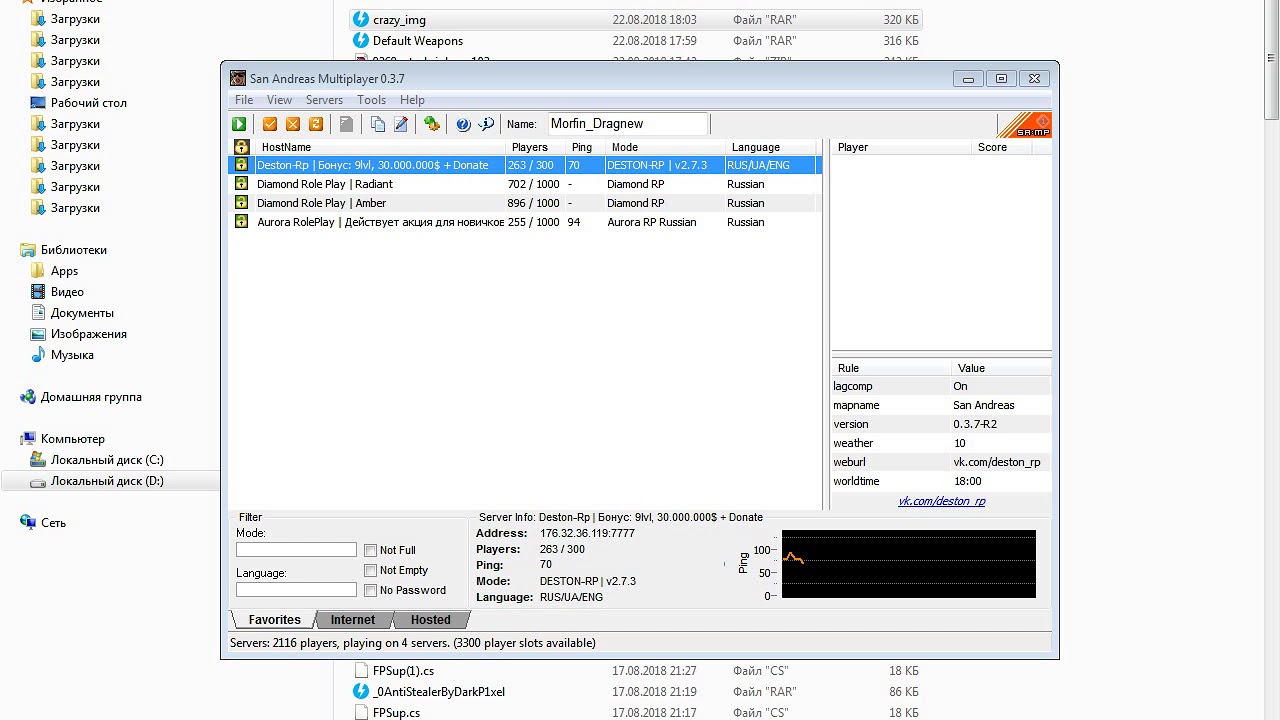The height and width of the screenshot is (720, 1280).
Task: Click the Language filter input field
Action: point(296,590)
